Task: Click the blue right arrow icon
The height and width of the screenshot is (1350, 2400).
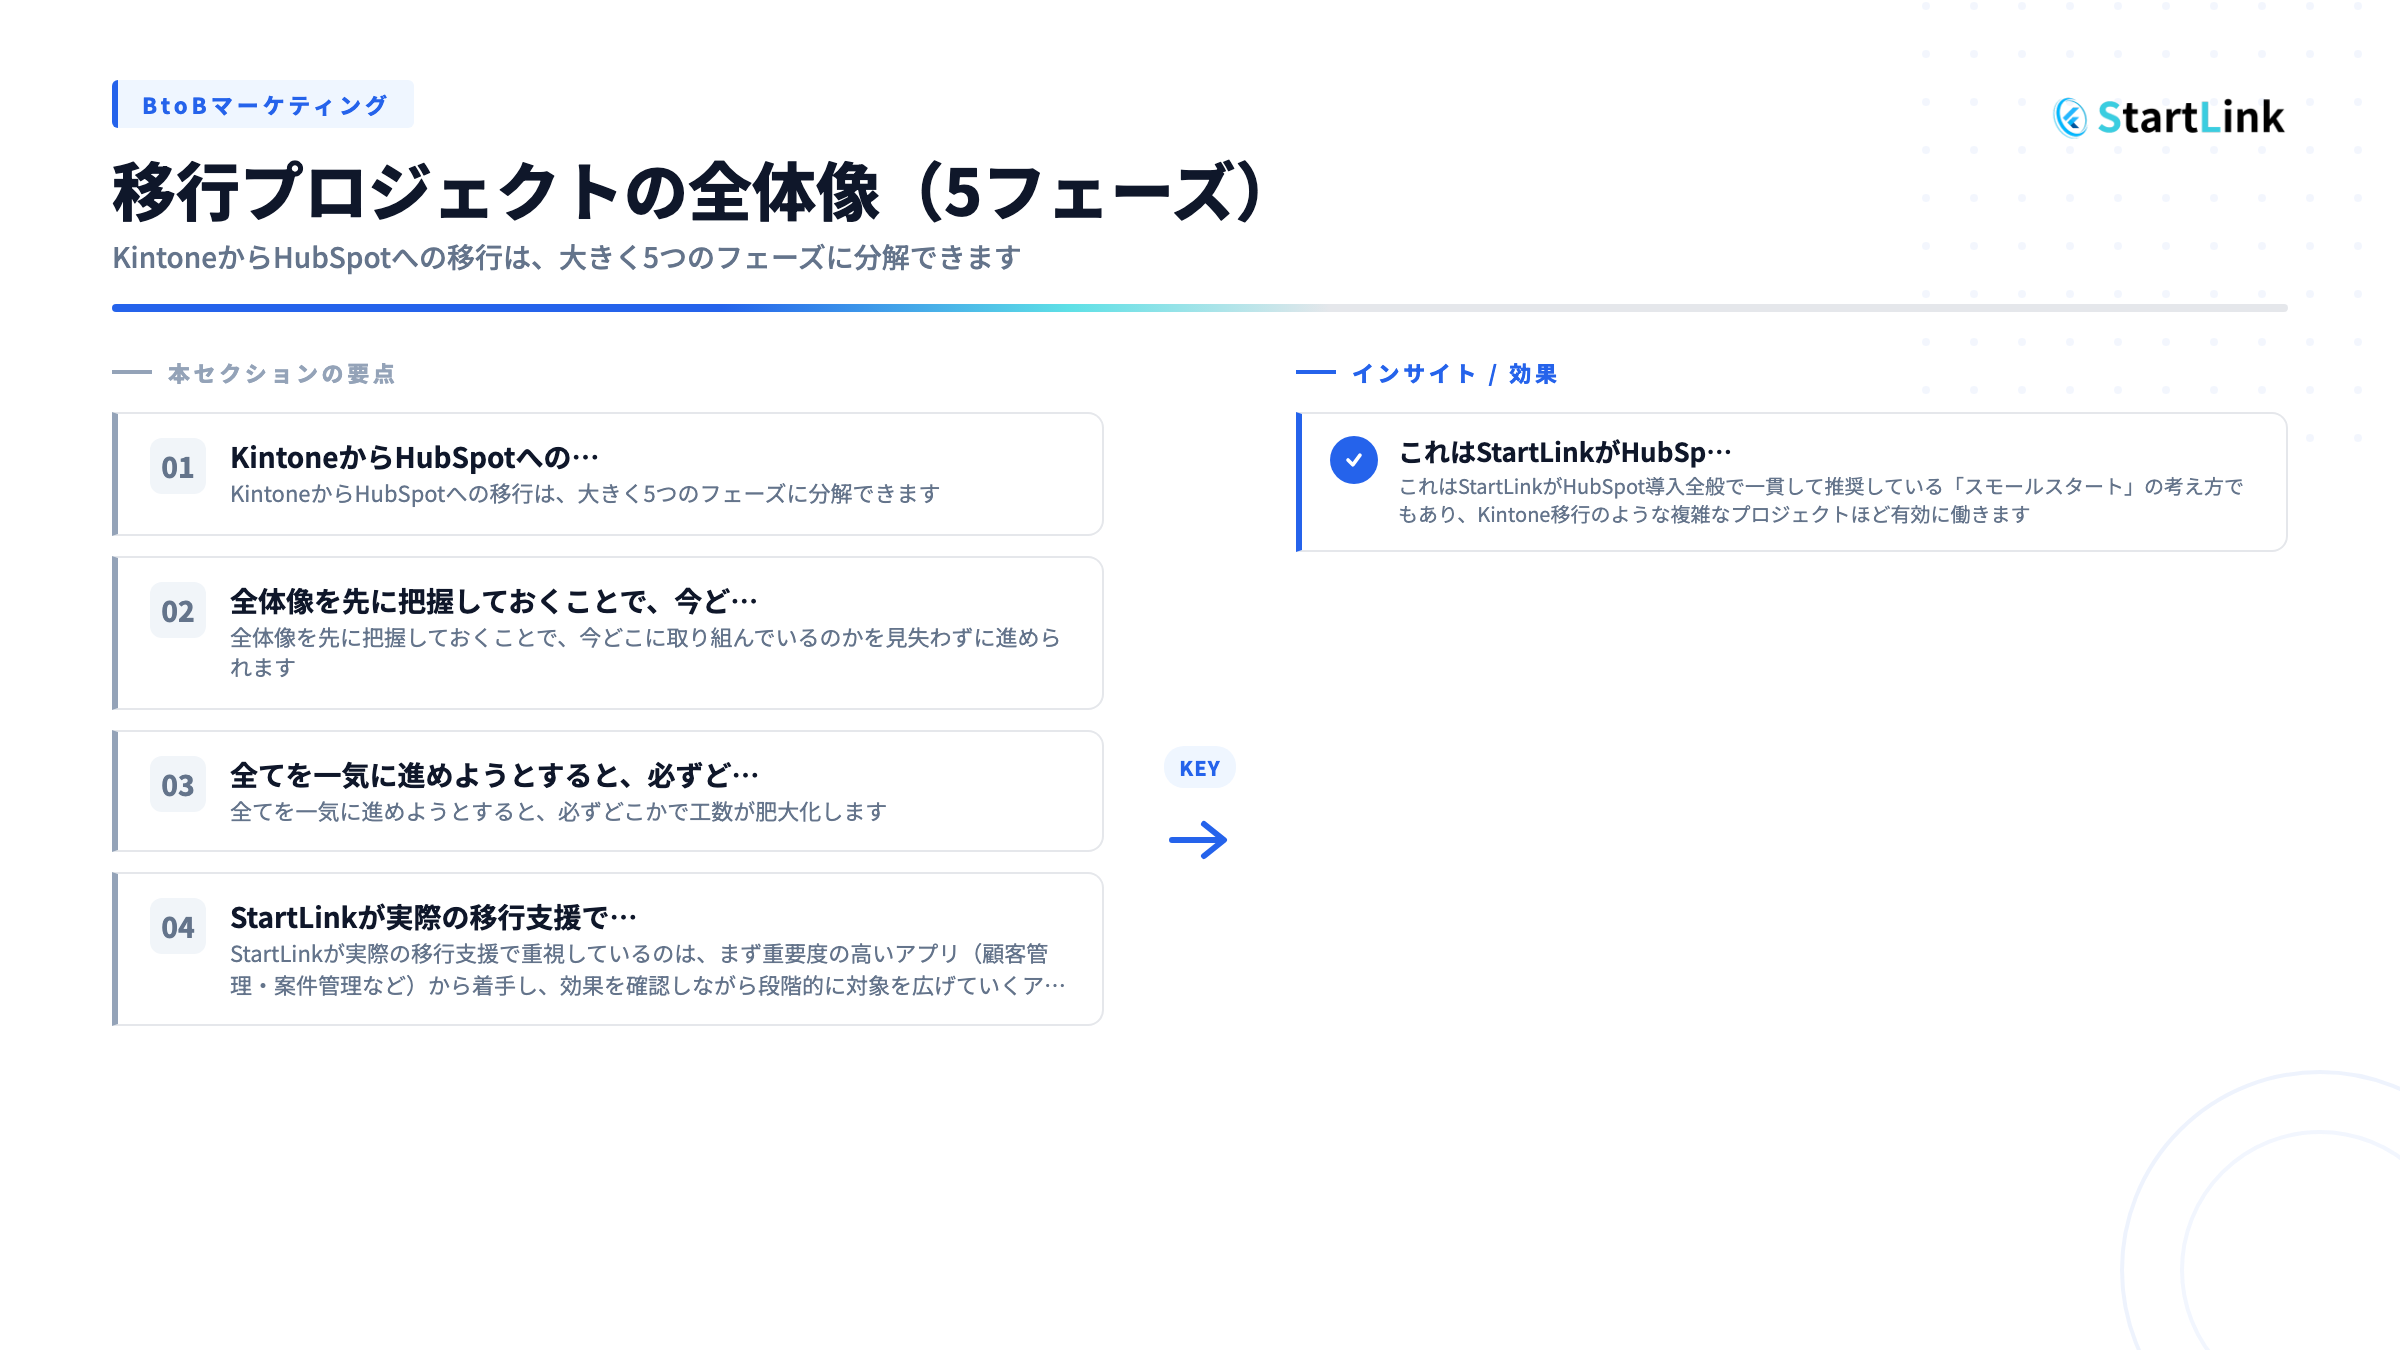Action: click(x=1198, y=840)
